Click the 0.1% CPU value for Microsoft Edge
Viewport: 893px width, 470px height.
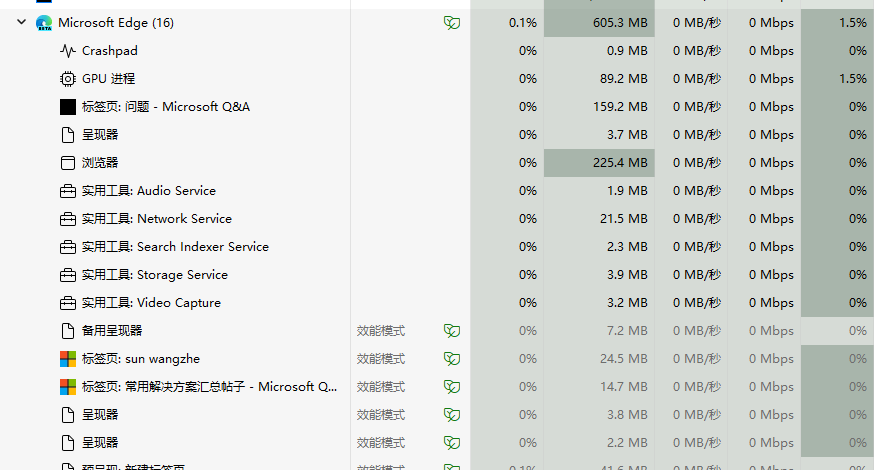523,23
